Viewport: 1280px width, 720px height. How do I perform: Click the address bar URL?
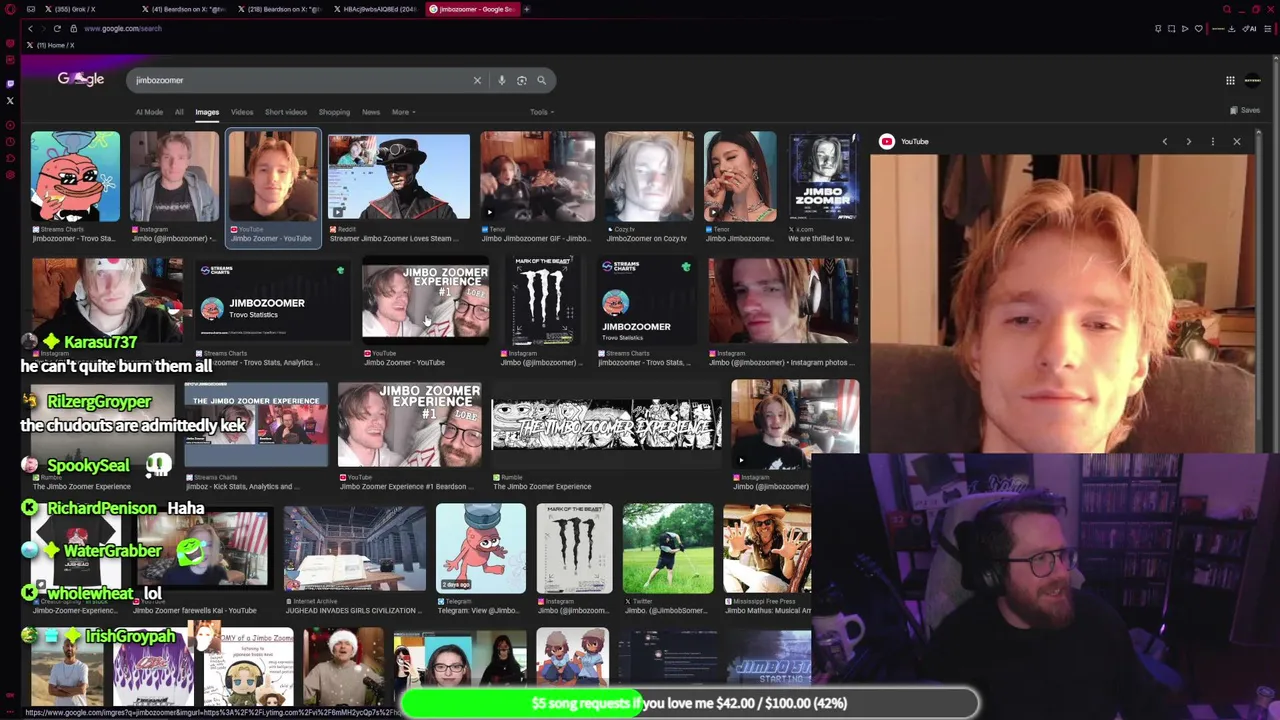123,28
